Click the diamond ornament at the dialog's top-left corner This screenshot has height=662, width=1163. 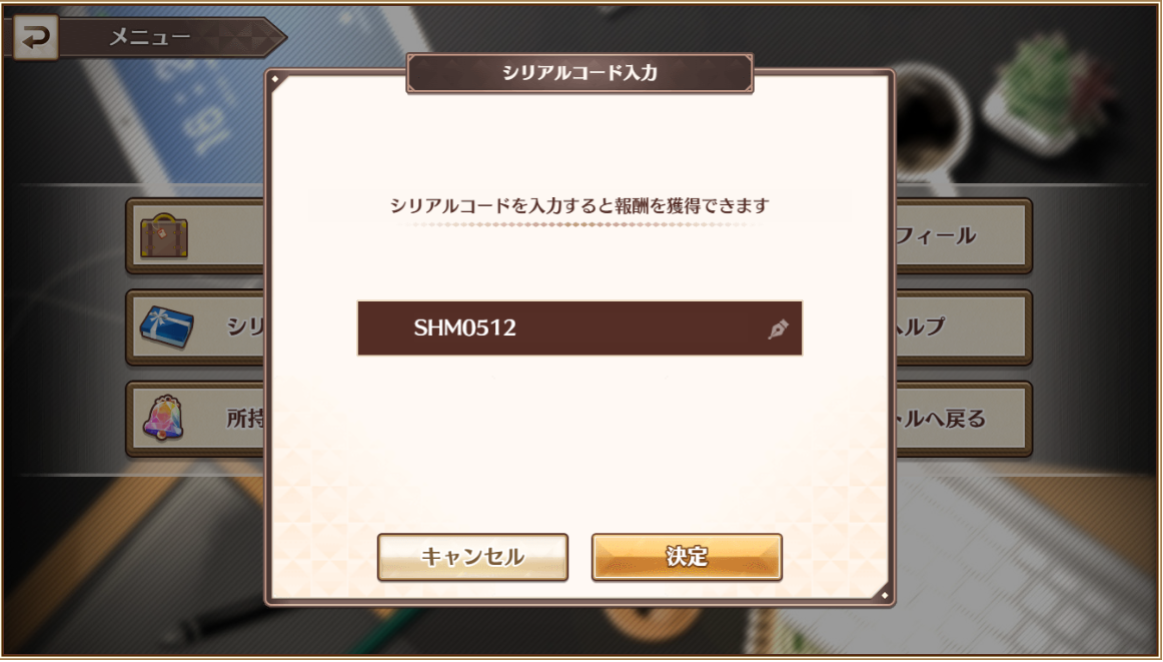pyautogui.click(x=275, y=79)
